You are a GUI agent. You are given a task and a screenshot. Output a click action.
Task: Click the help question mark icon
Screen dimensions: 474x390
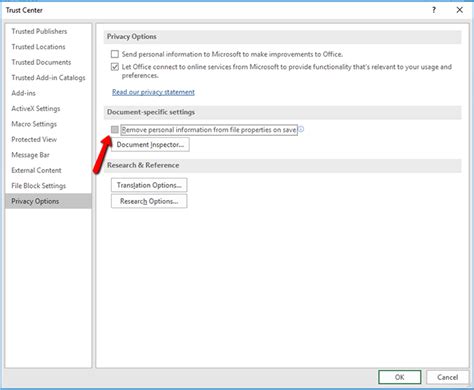(434, 10)
